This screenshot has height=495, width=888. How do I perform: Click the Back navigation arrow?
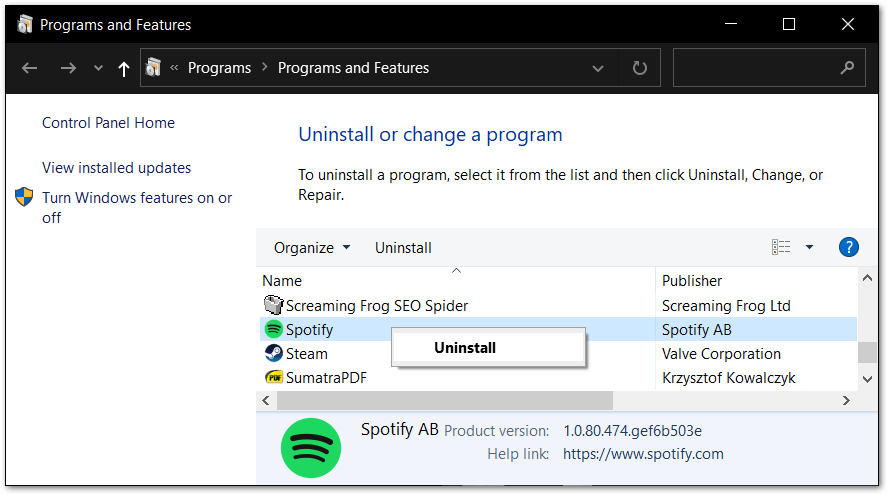(x=29, y=69)
